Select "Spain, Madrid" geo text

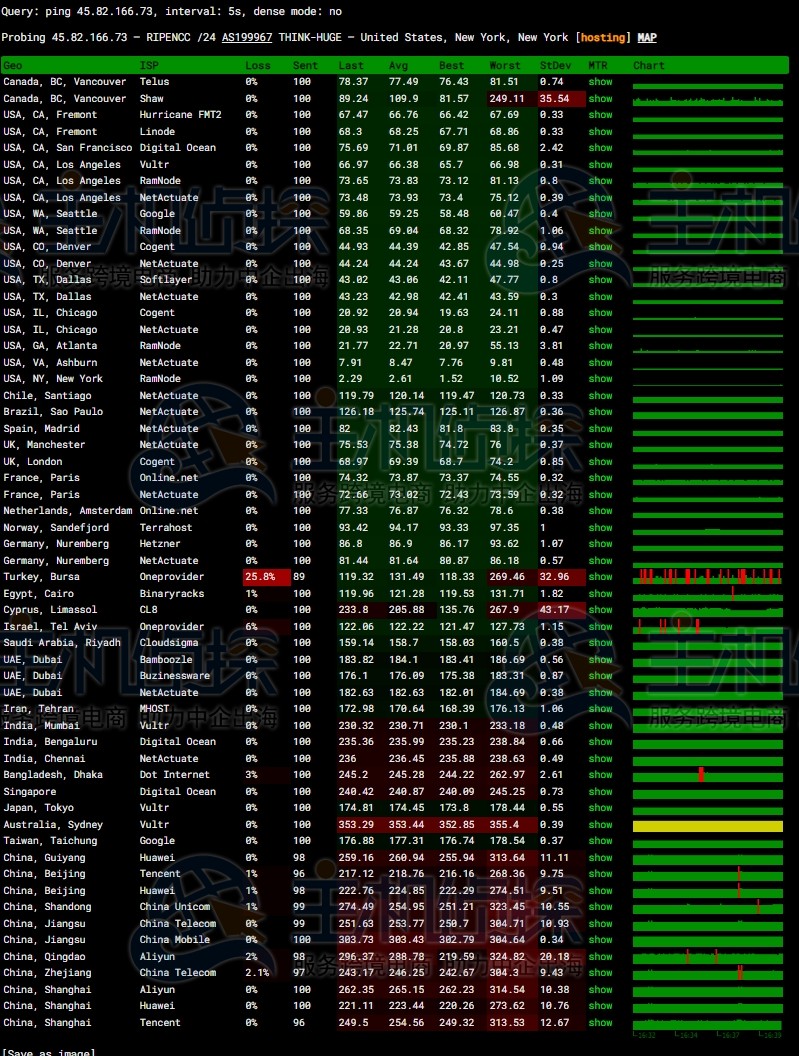(41, 428)
